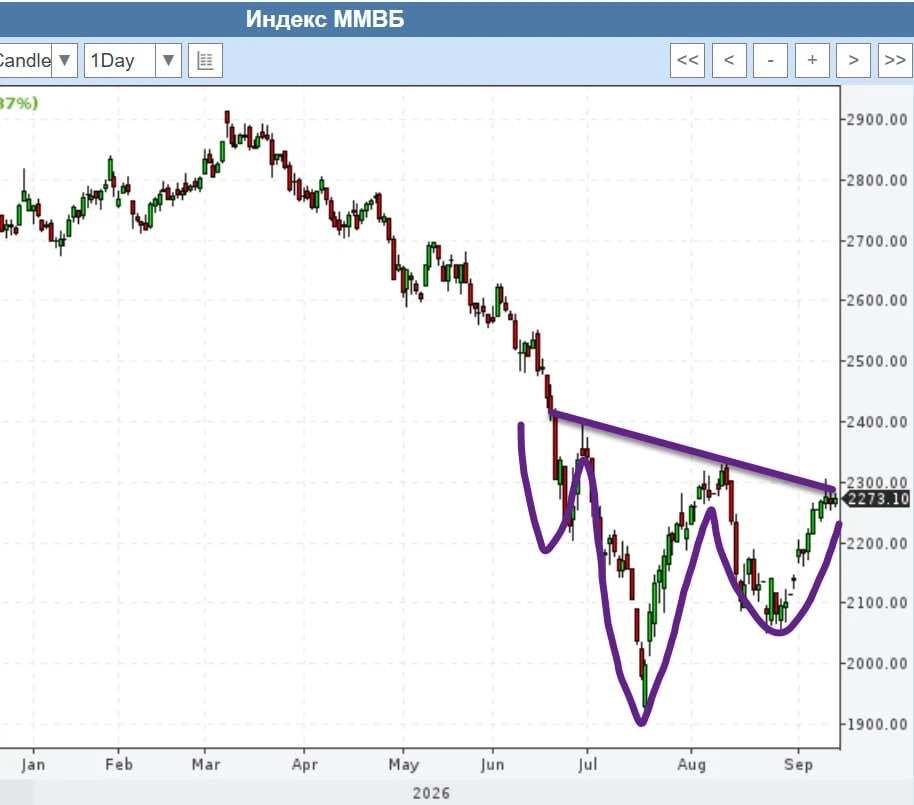Click the Sep marker on time axis
Viewport: 914px width, 805px height.
click(x=798, y=764)
